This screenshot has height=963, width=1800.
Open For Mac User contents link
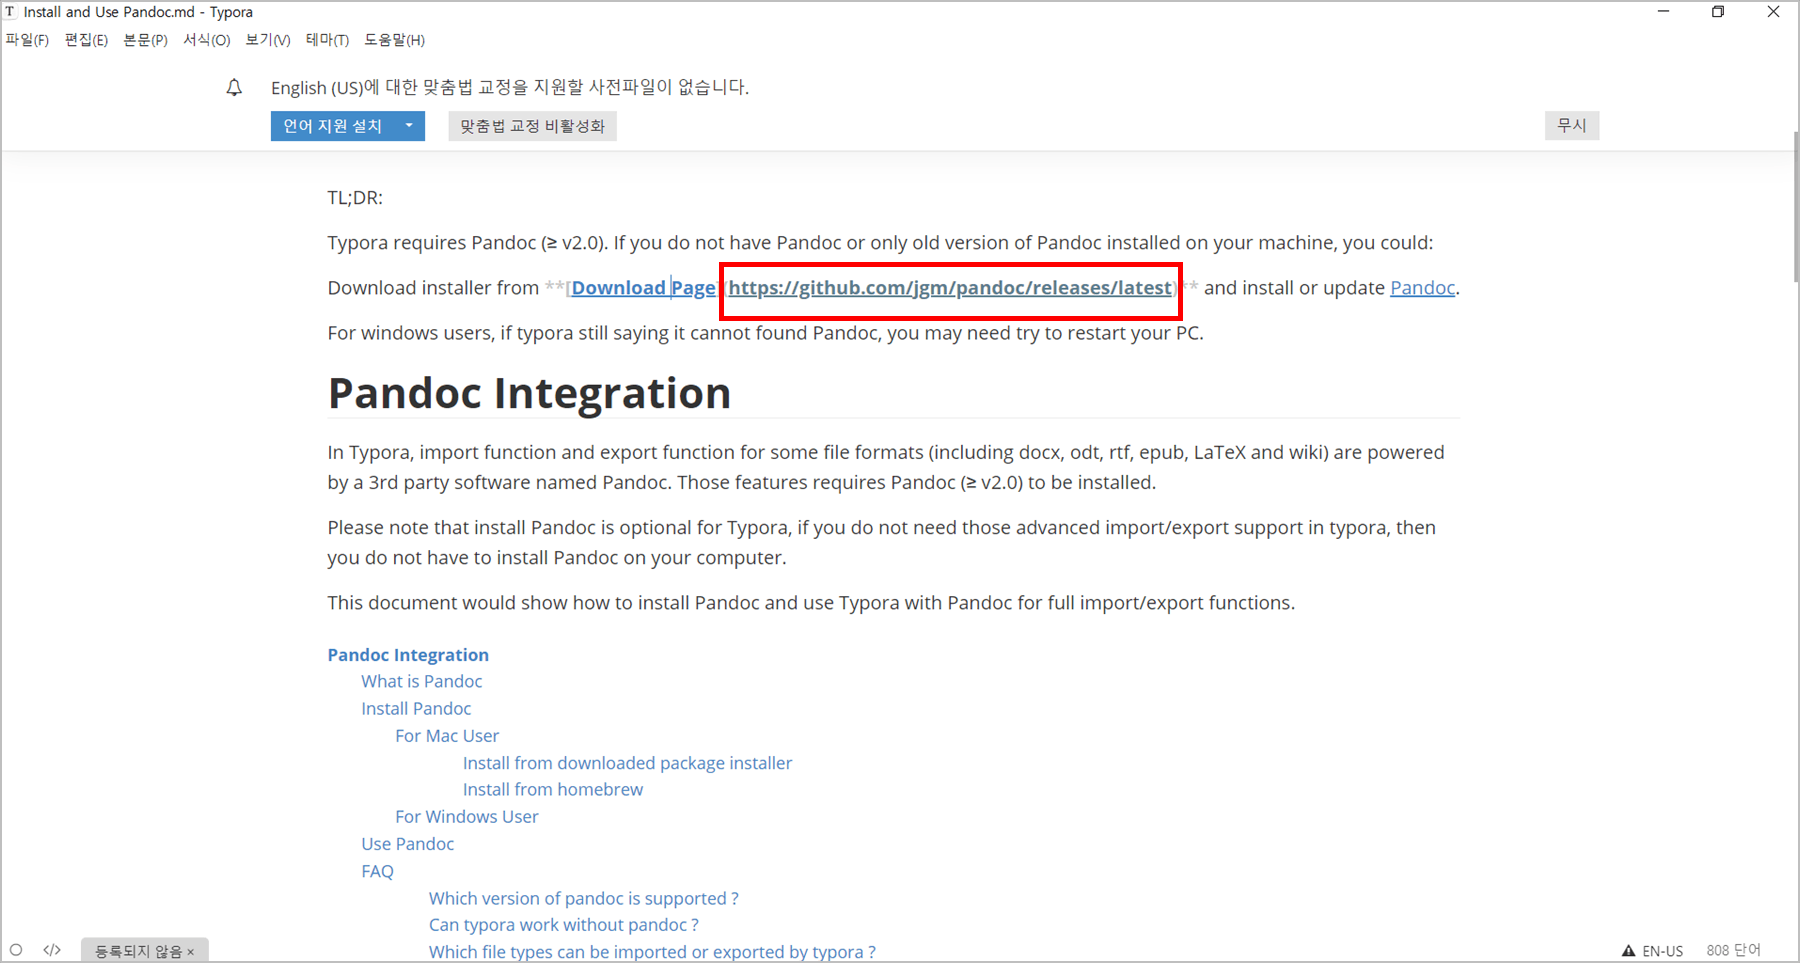click(447, 736)
